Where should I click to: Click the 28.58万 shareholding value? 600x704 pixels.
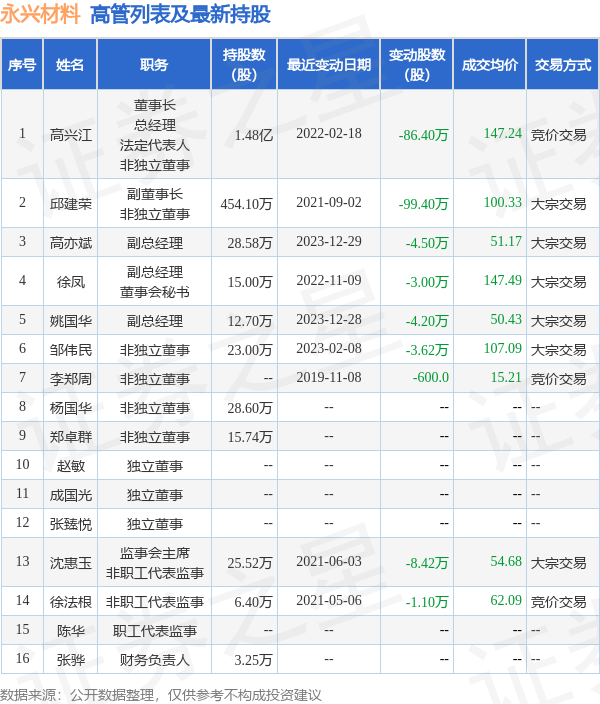(250, 243)
